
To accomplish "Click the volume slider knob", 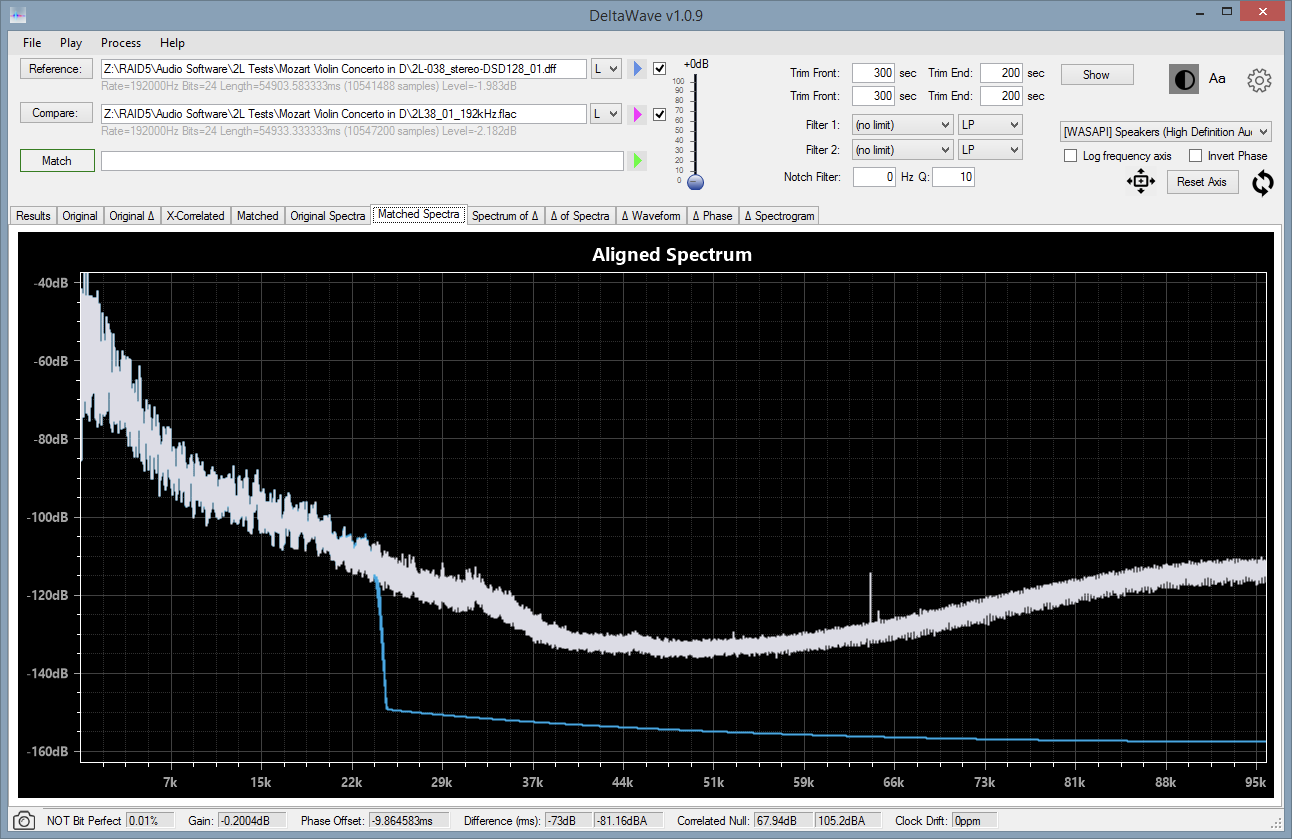I will point(696,181).
